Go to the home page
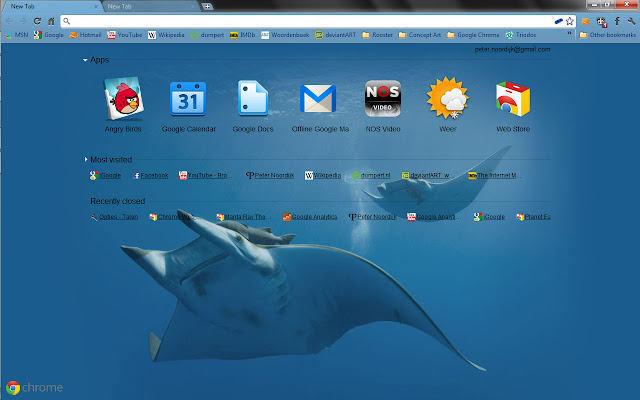Screen dimensions: 640x400 51,21
